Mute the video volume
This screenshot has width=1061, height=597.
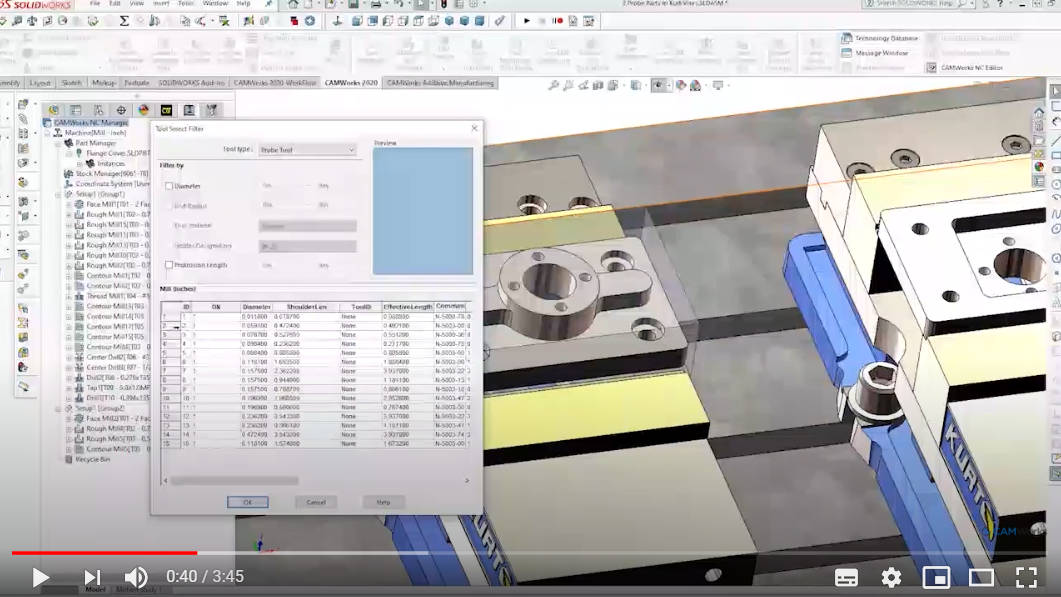pos(136,577)
